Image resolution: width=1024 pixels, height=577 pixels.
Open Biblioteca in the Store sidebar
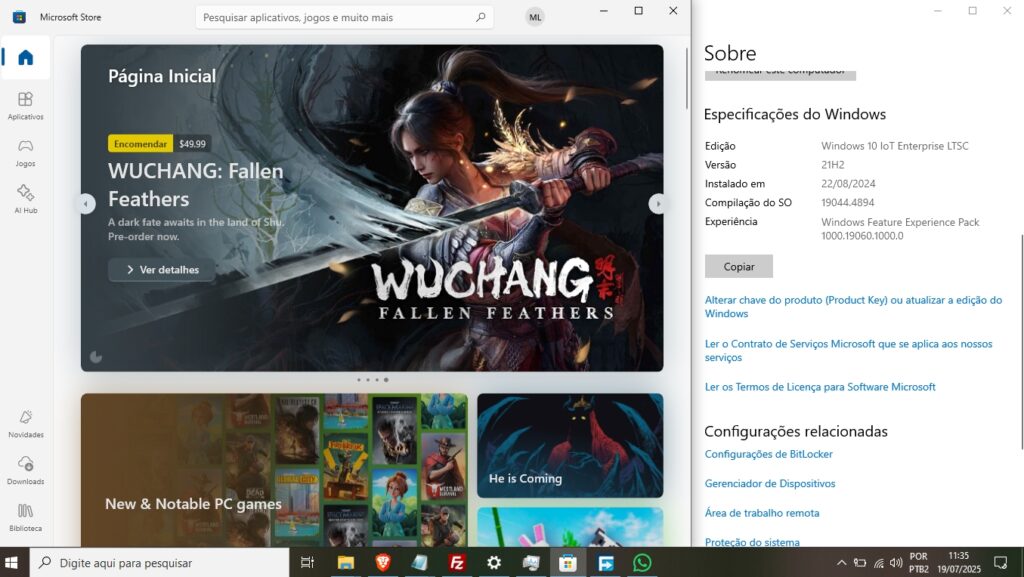(25, 518)
